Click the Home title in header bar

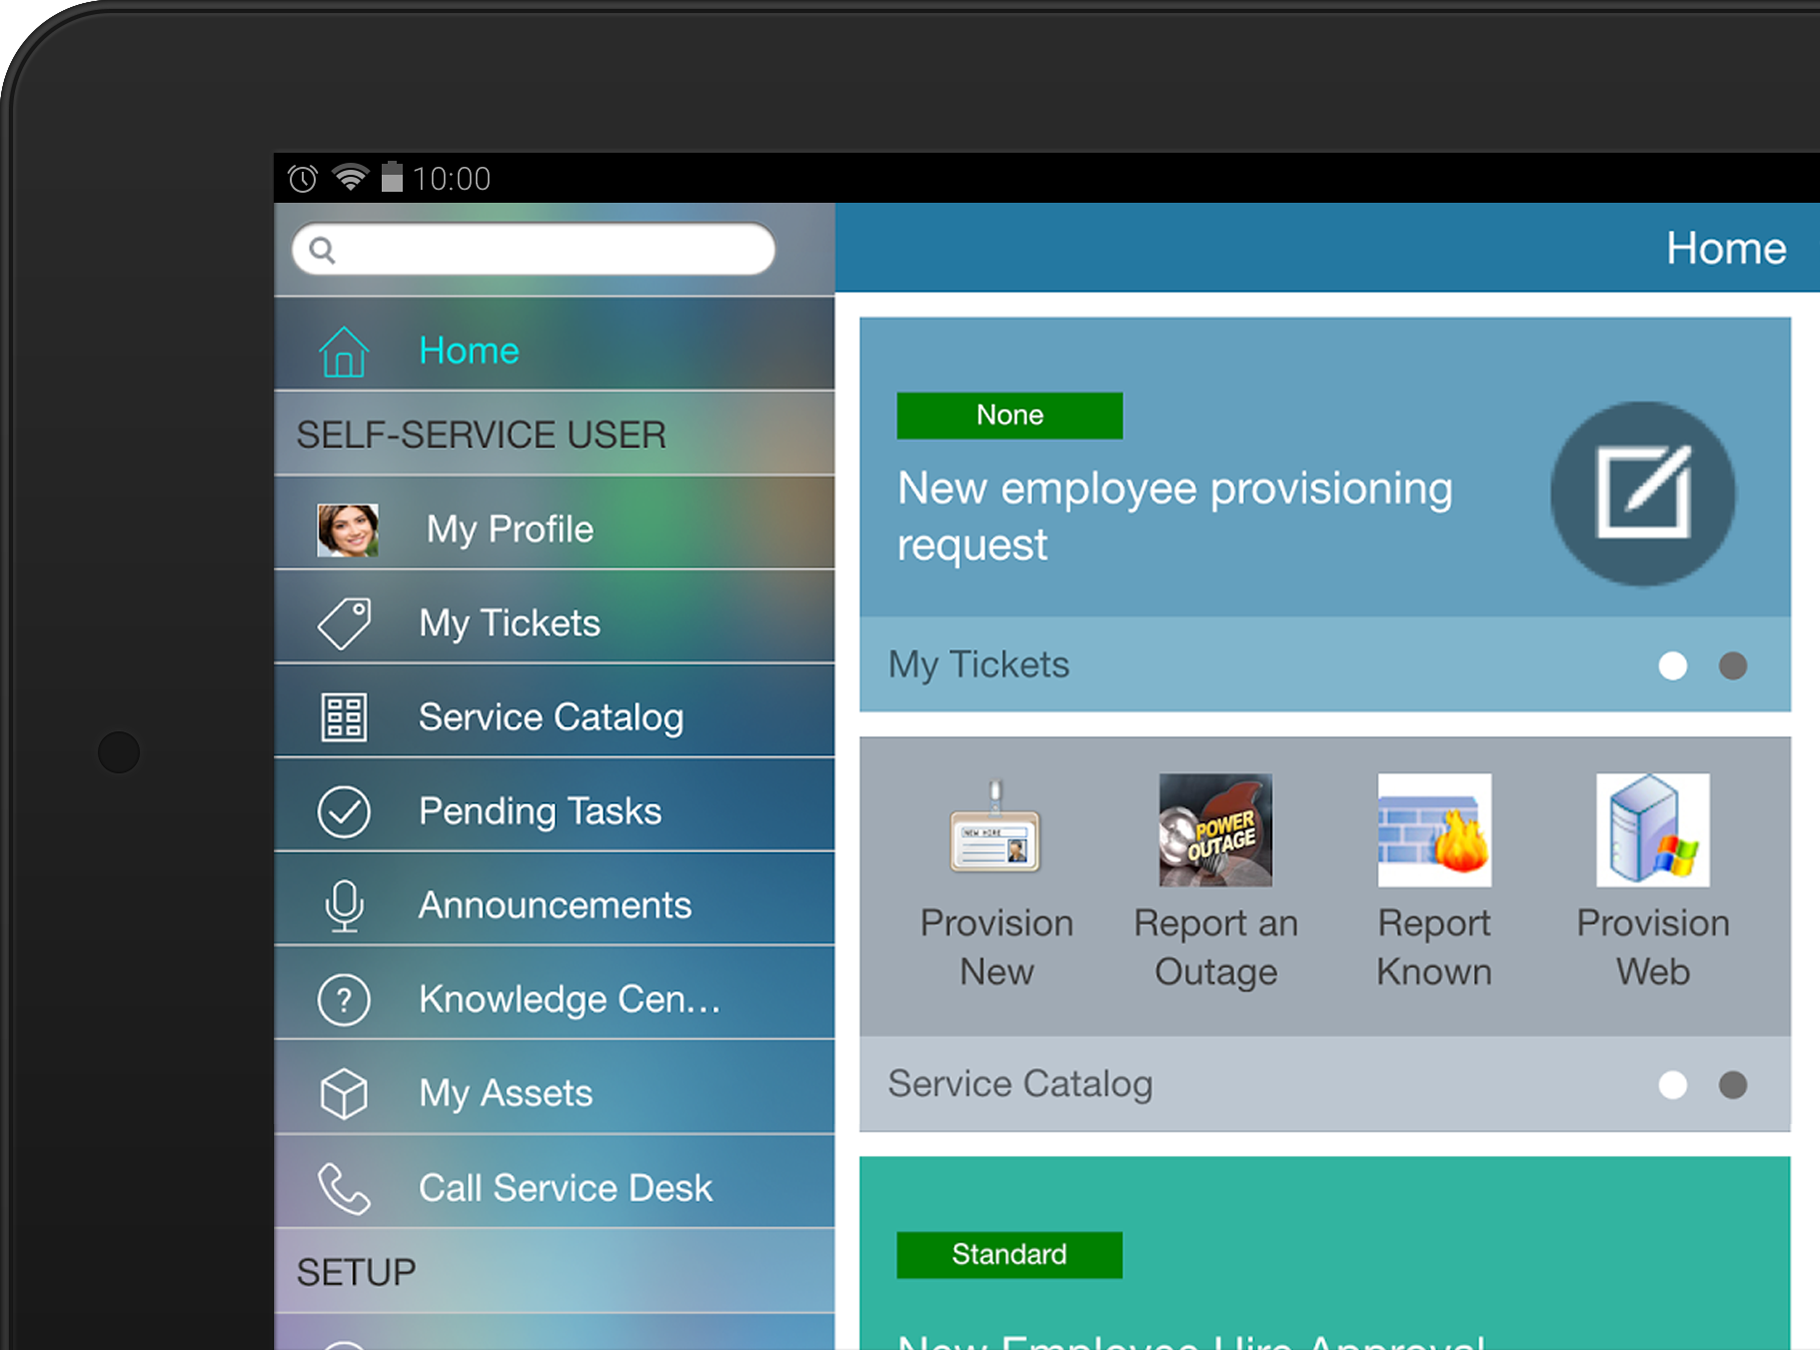pos(1726,249)
